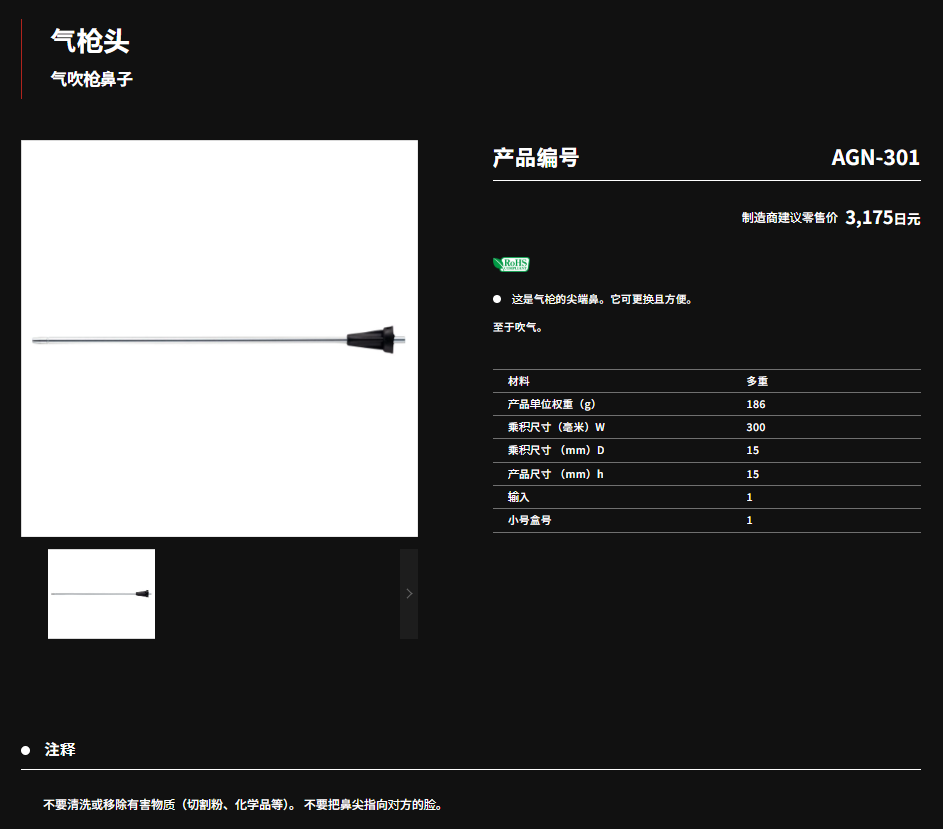The width and height of the screenshot is (943, 829).
Task: Select the 产品尺寸 (mm) h row label
Action: 555,474
